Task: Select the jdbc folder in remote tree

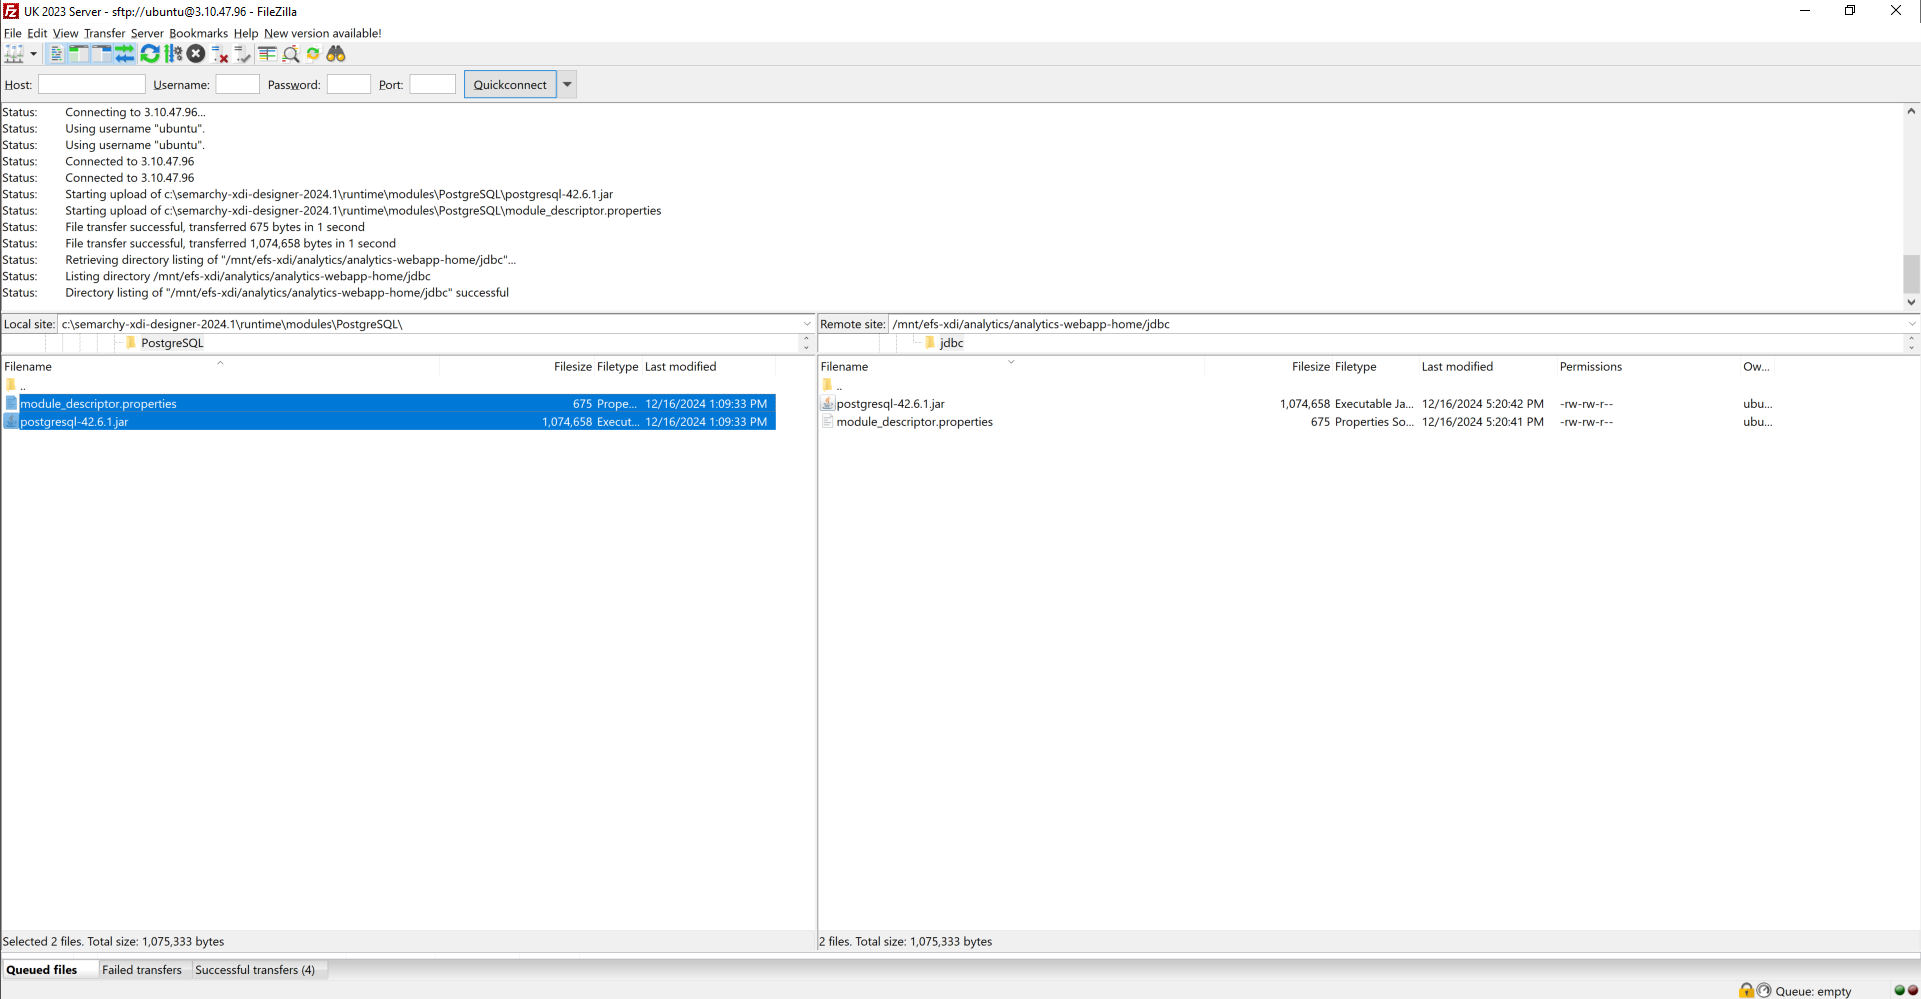Action: (x=951, y=343)
